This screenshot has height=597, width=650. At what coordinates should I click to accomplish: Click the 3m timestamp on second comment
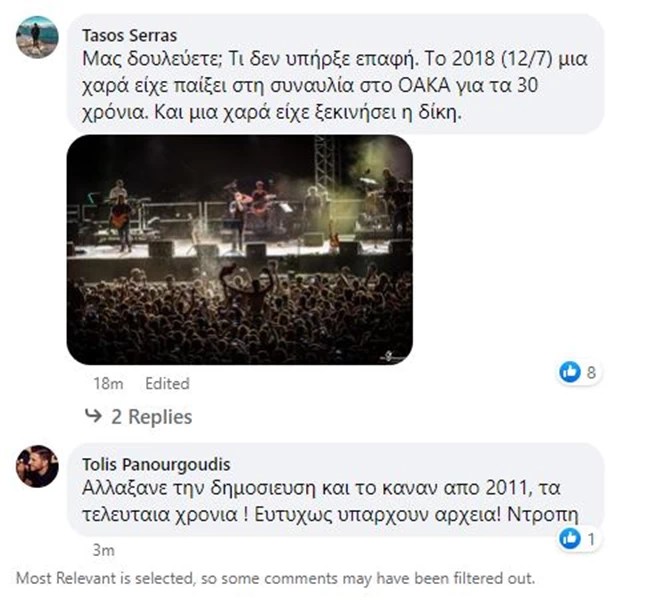tap(104, 551)
